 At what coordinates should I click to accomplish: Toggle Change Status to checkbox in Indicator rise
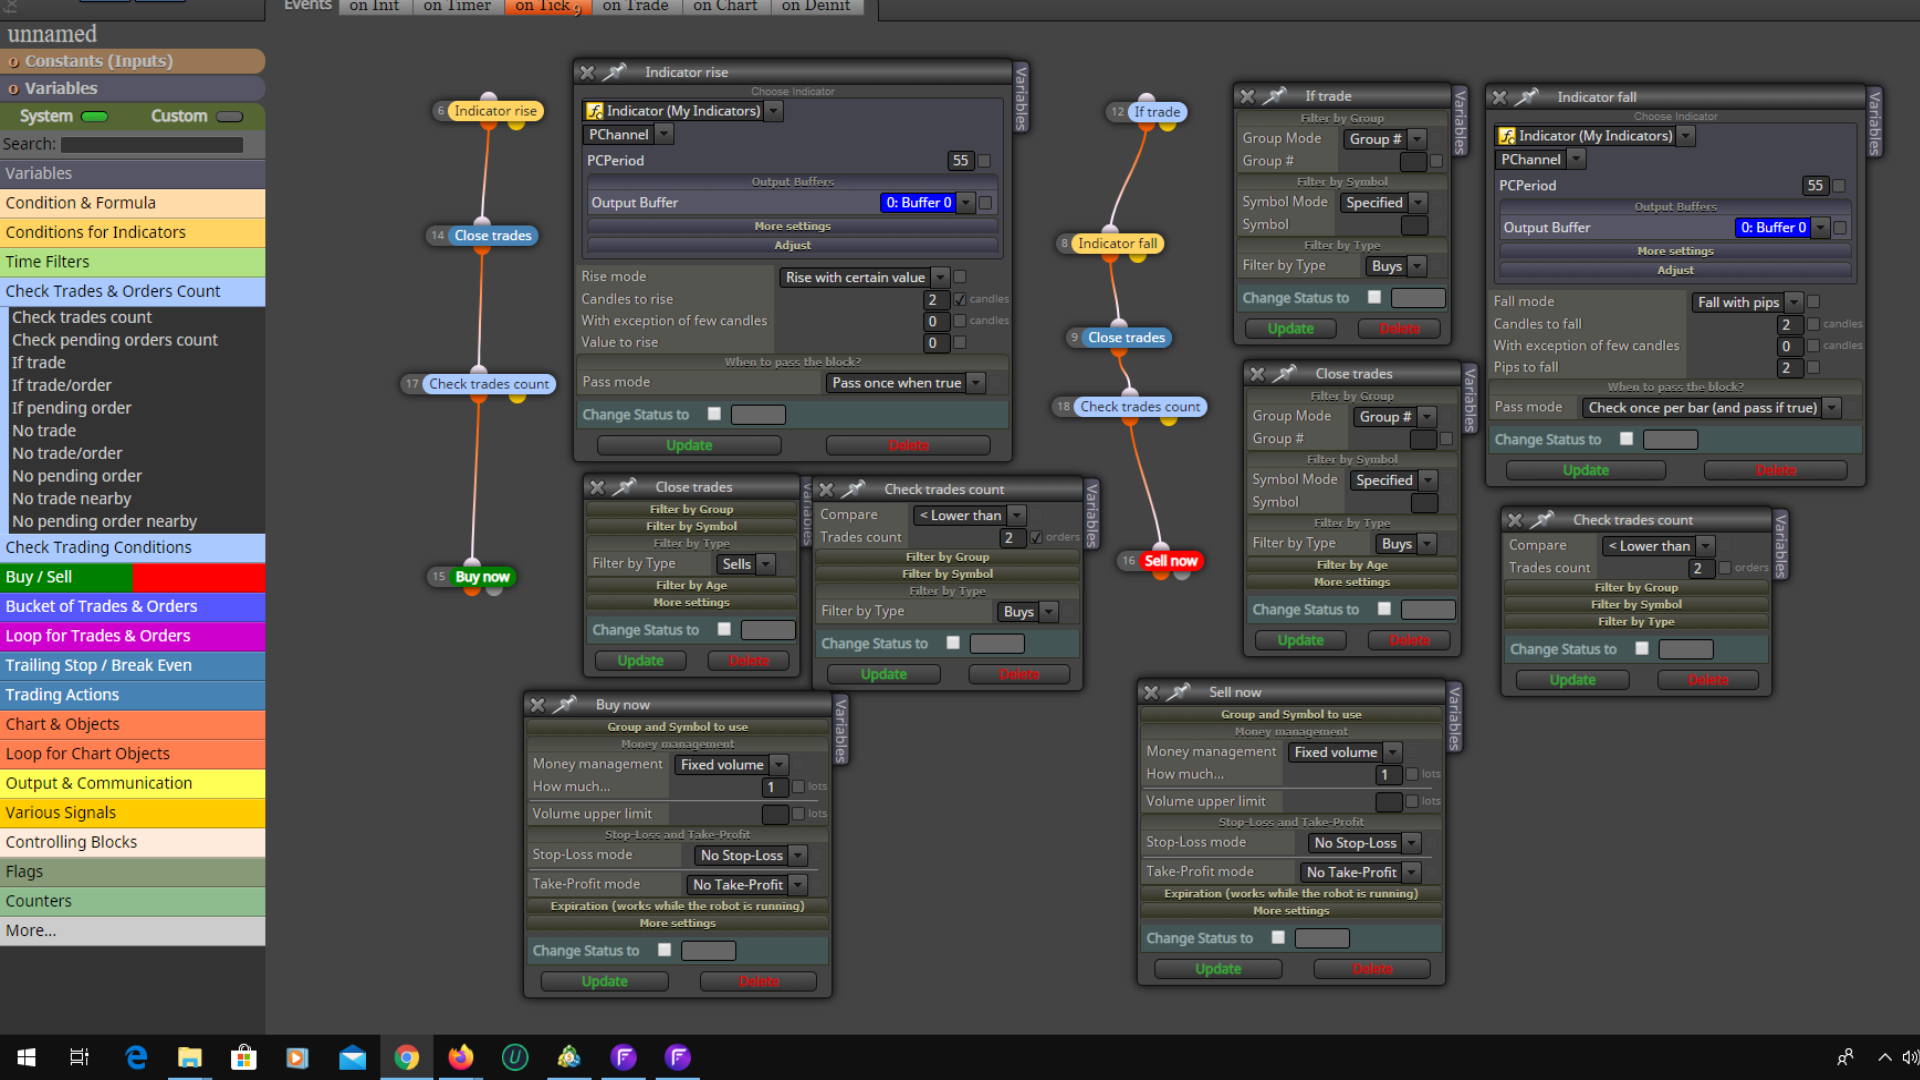point(714,414)
